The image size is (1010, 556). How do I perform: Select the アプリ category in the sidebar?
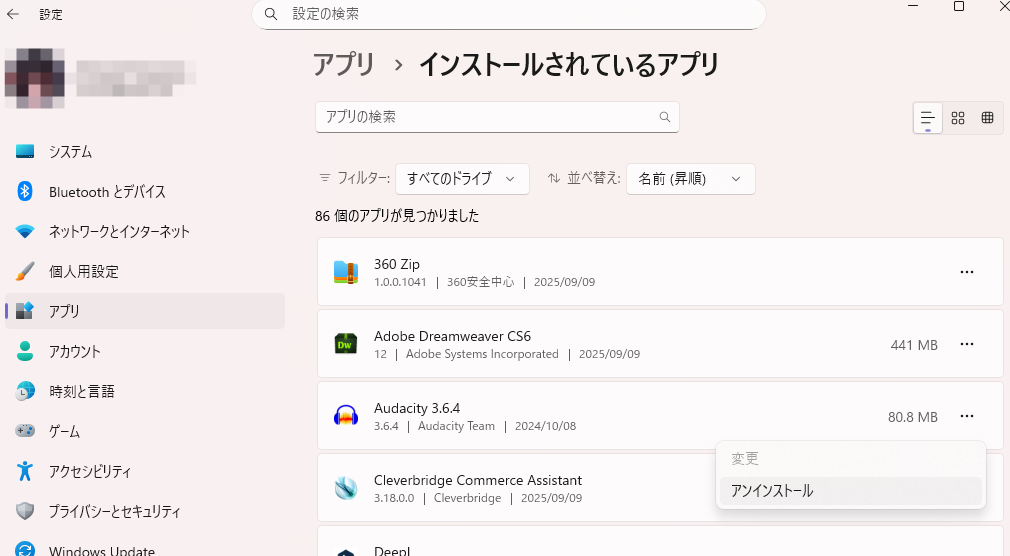click(x=145, y=311)
